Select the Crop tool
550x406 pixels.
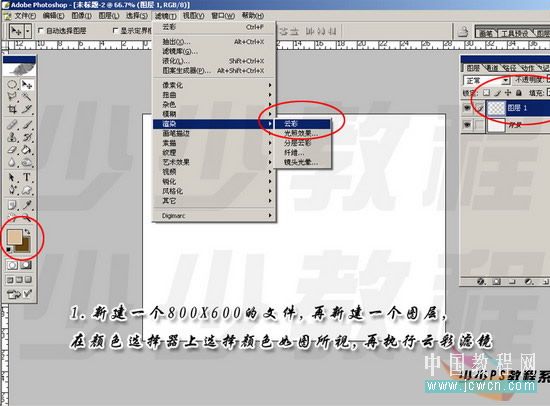tap(12, 109)
